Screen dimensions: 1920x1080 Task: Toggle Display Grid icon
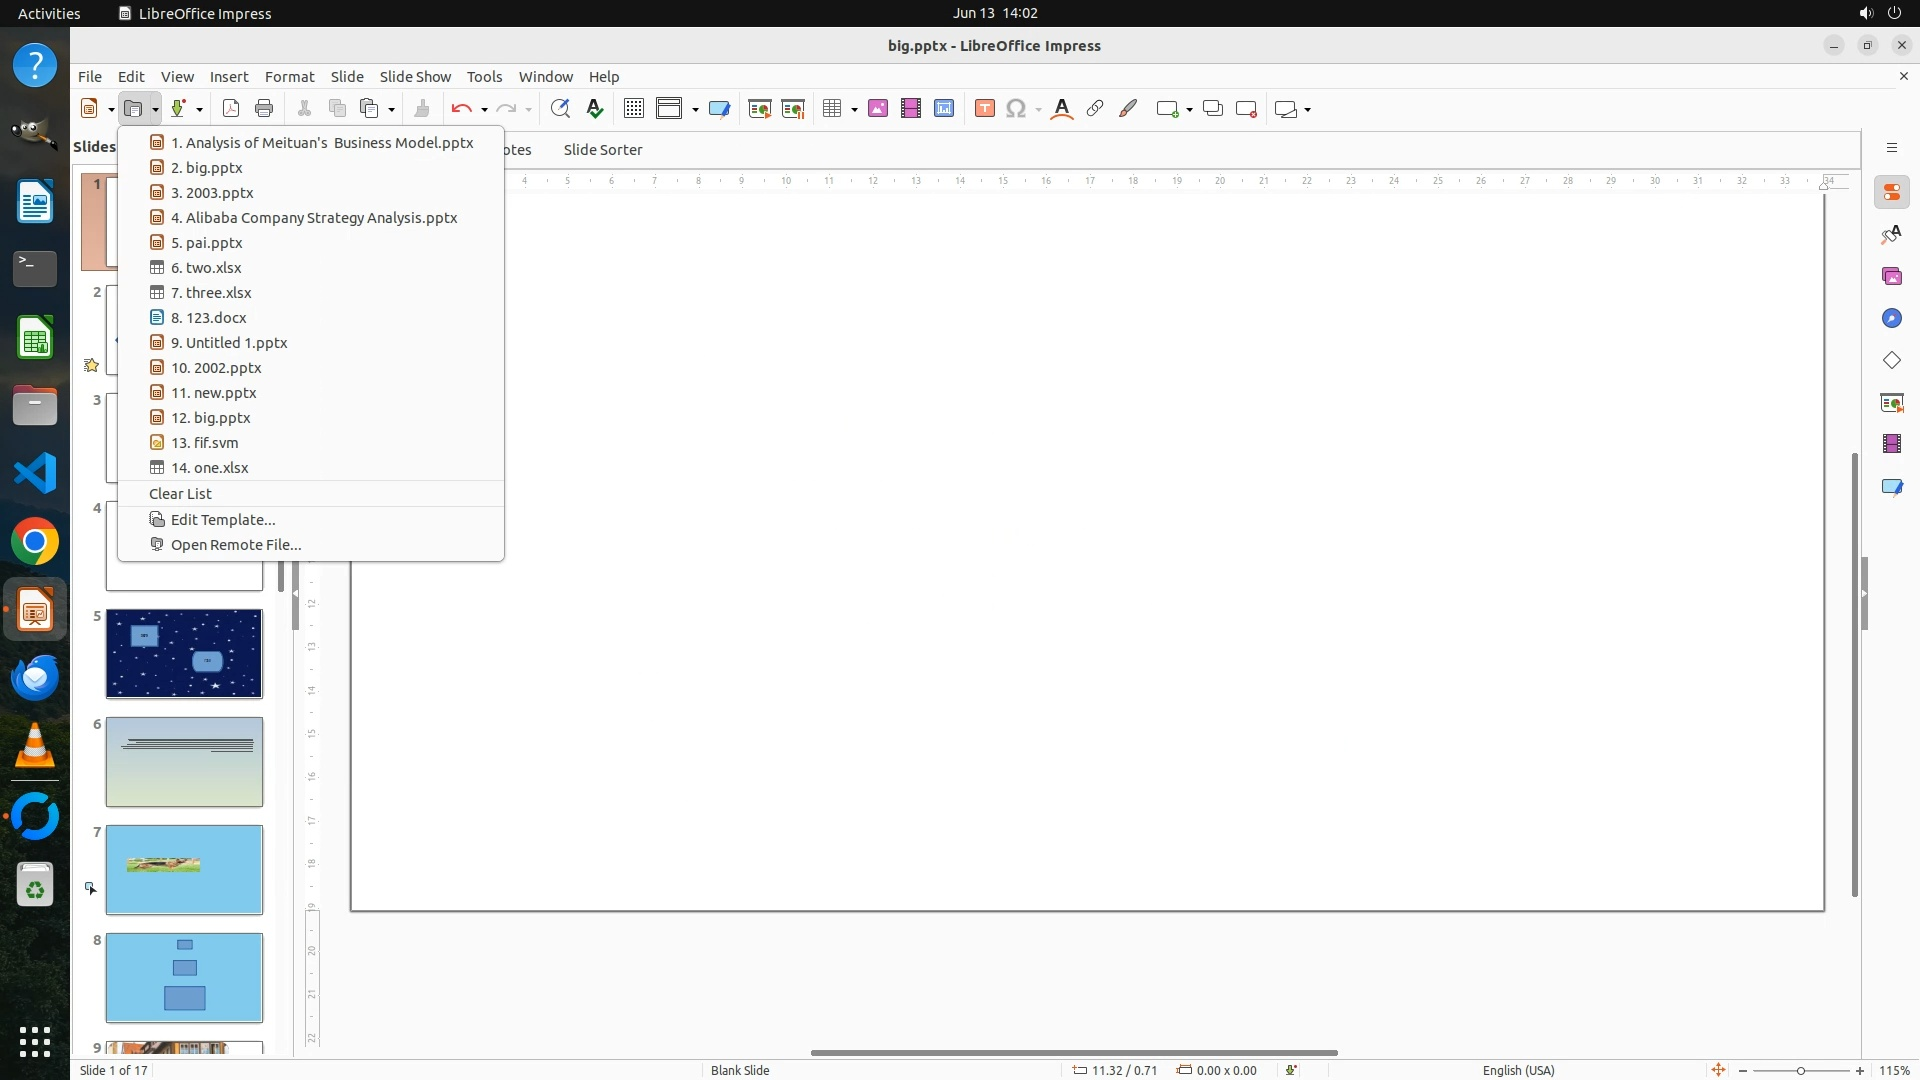point(633,109)
